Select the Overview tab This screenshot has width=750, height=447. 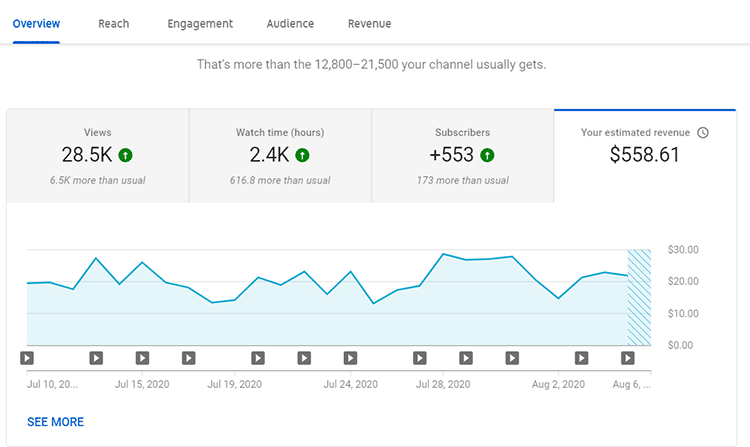[36, 24]
